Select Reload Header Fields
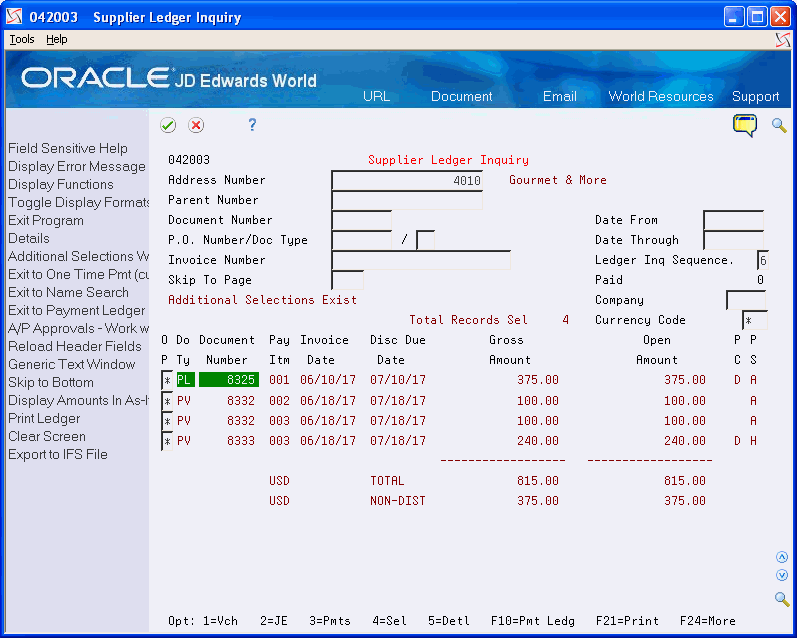The height and width of the screenshot is (638, 797). click(x=75, y=346)
